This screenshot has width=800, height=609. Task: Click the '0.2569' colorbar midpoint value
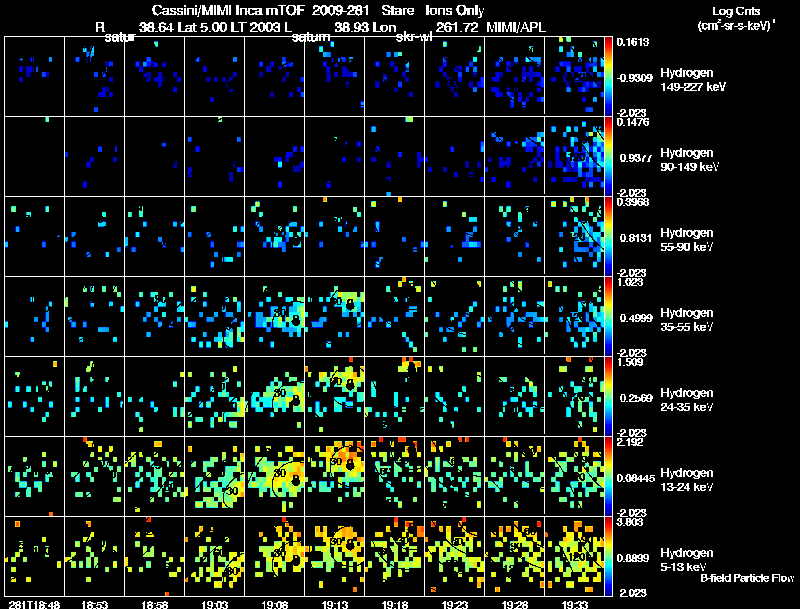(636, 398)
